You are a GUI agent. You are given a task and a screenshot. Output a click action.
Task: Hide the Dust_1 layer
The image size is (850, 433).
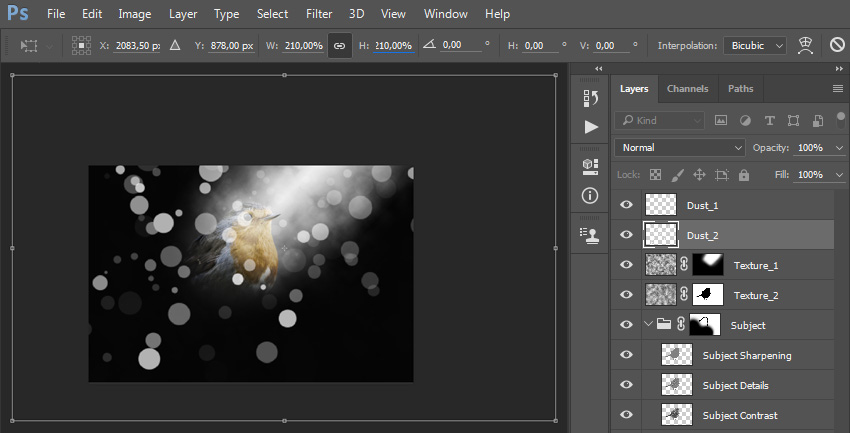(626, 205)
